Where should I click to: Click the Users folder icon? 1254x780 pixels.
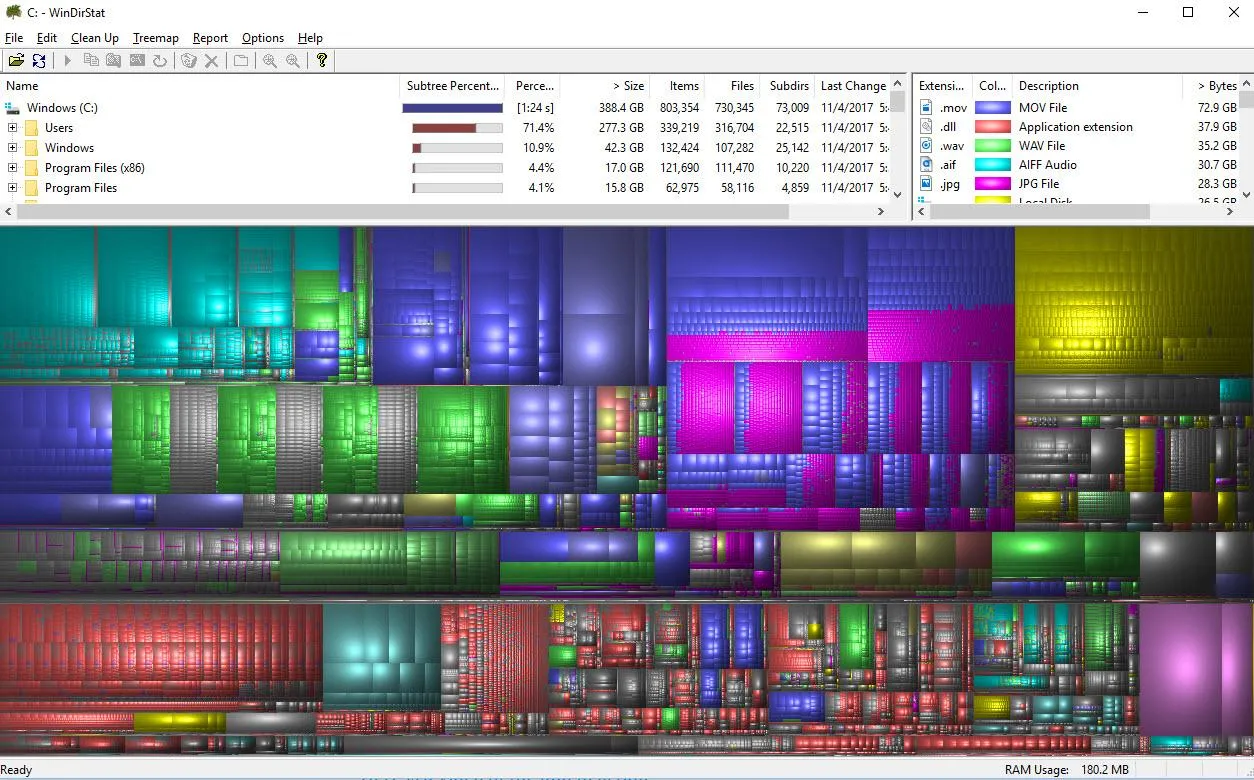point(32,128)
